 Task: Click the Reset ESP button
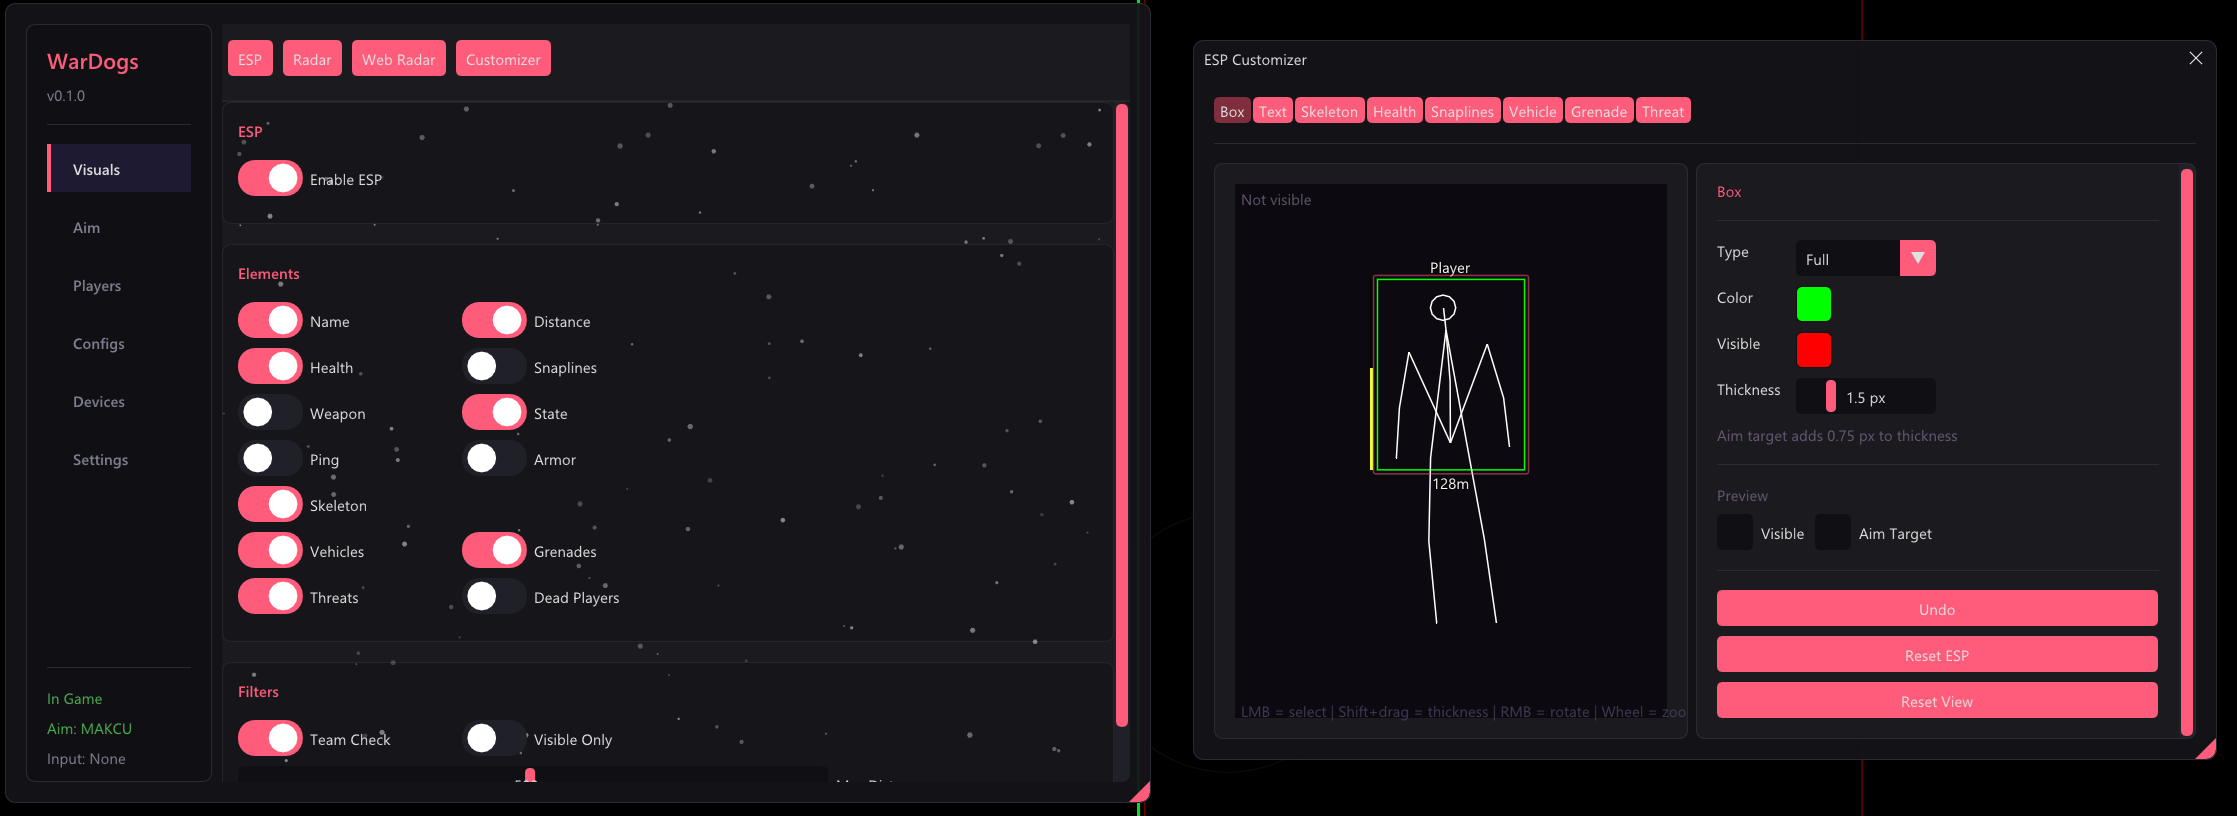pyautogui.click(x=1937, y=654)
